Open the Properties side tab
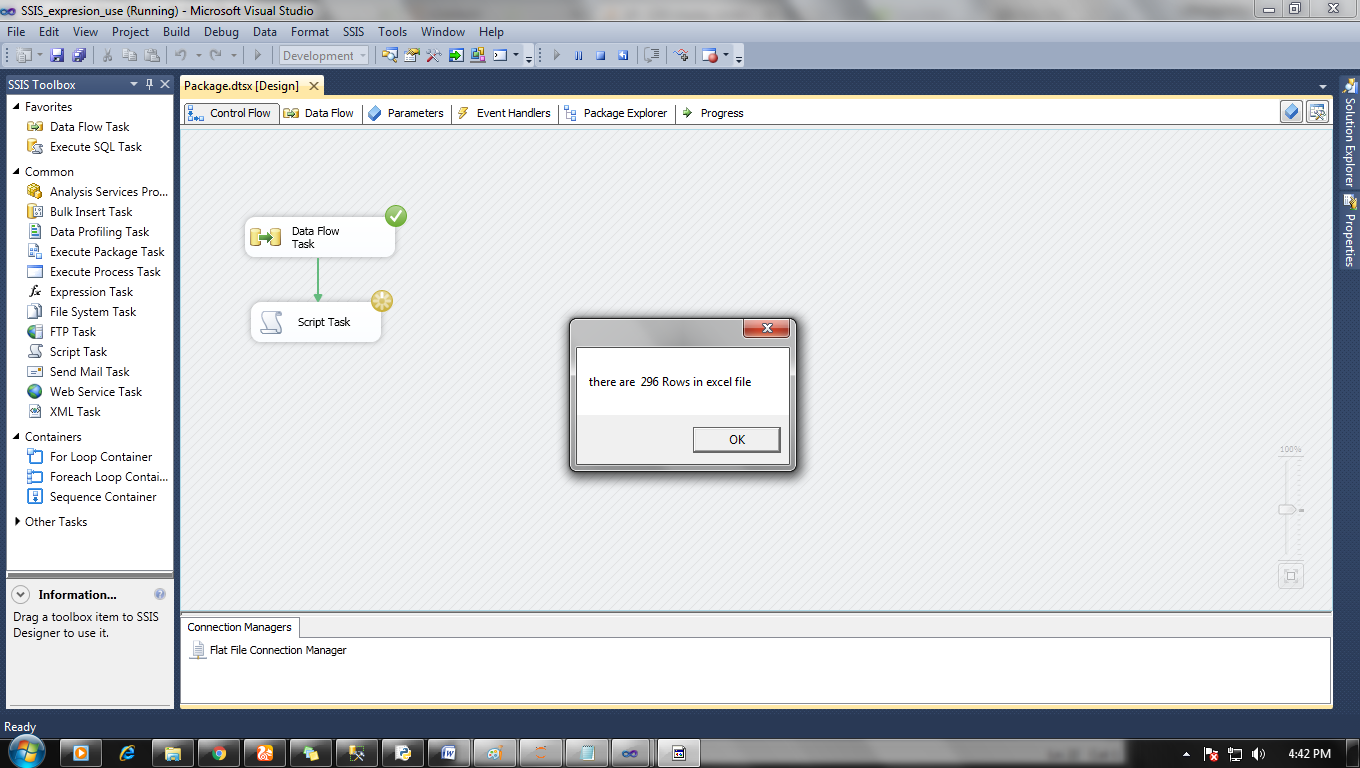Screen dimensions: 1360x768 1350,231
